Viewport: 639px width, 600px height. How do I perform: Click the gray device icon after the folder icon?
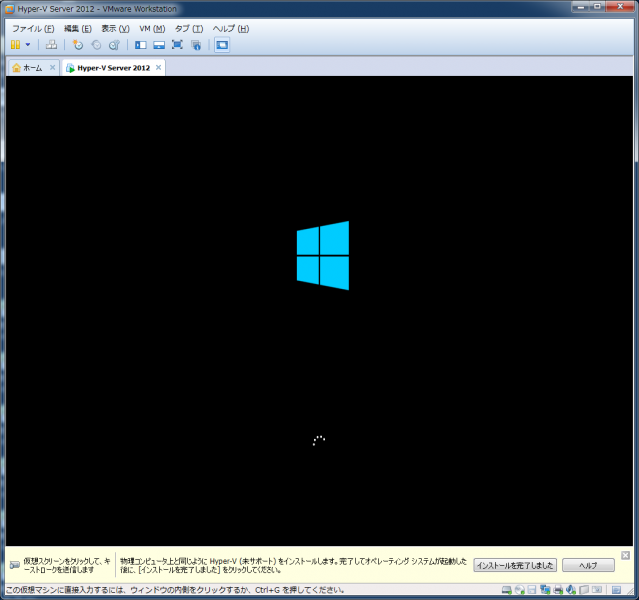(597, 589)
